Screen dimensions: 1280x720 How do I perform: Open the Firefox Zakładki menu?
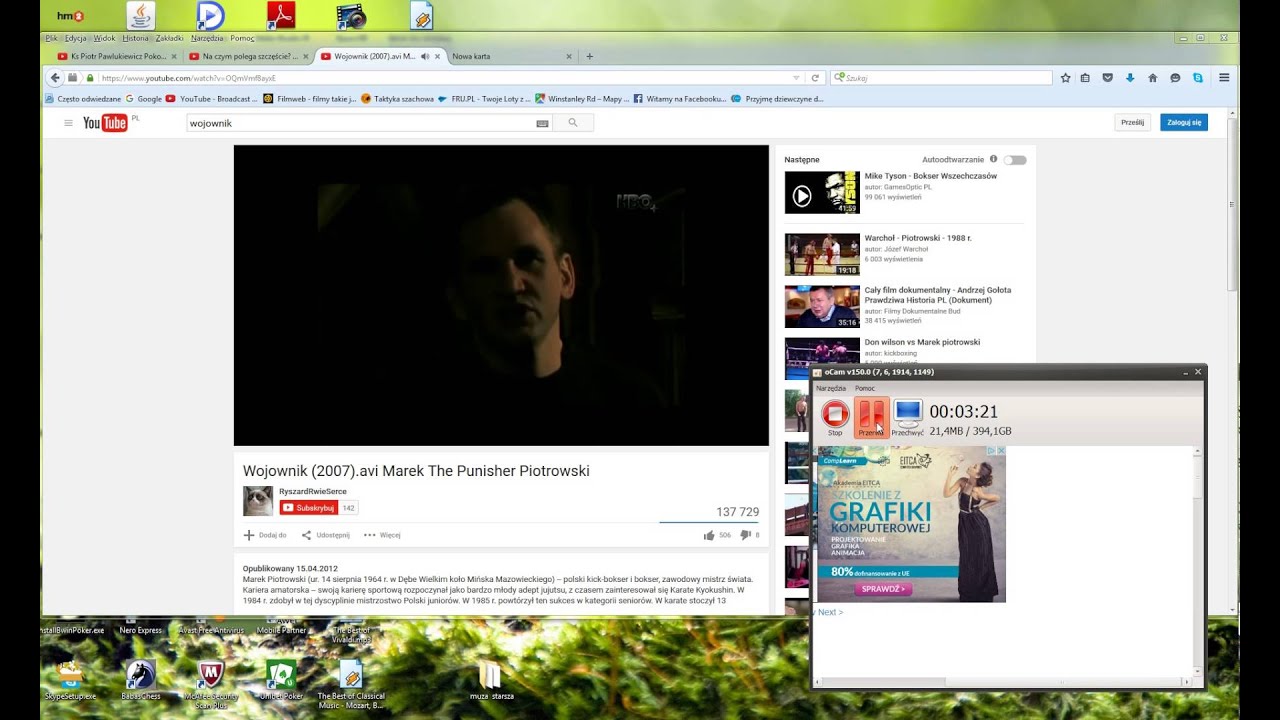[x=170, y=38]
